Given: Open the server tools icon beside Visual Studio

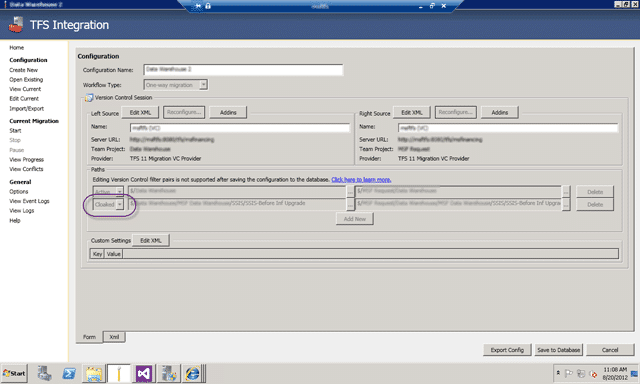Looking at the screenshot, I should [169, 373].
